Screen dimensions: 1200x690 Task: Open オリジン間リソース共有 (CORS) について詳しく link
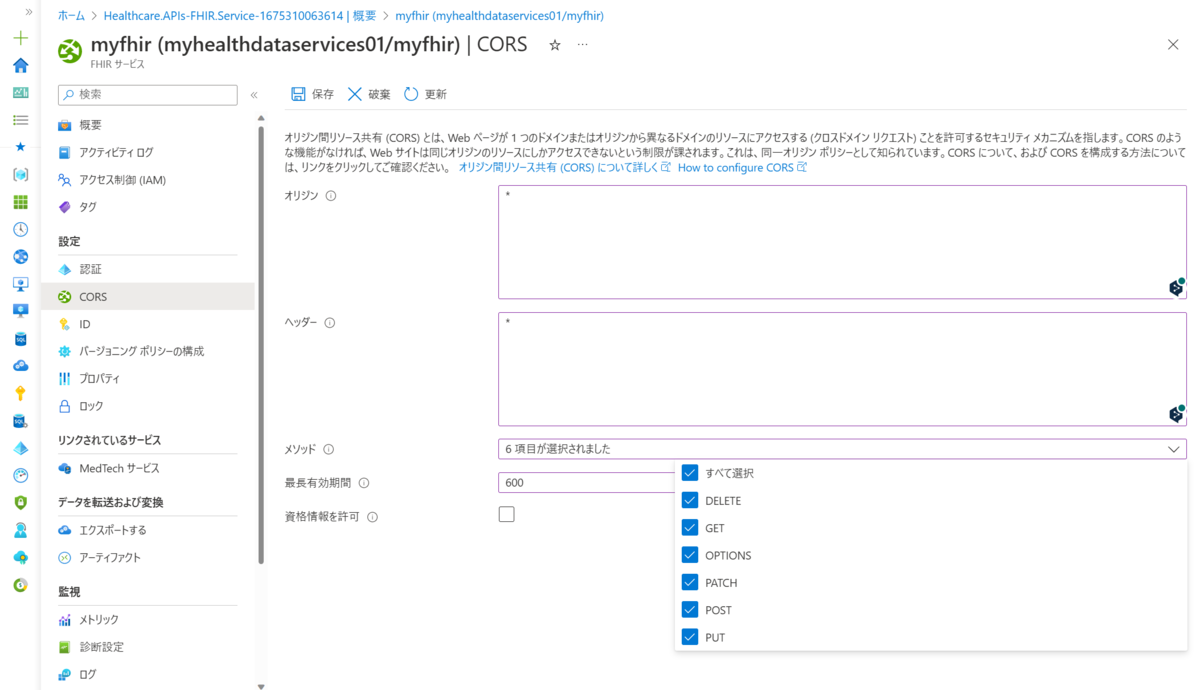564,168
